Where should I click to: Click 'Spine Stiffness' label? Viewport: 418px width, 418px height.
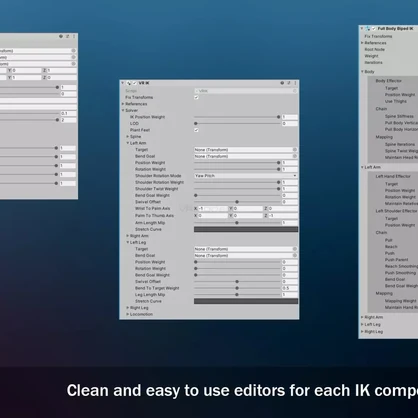coord(399,116)
